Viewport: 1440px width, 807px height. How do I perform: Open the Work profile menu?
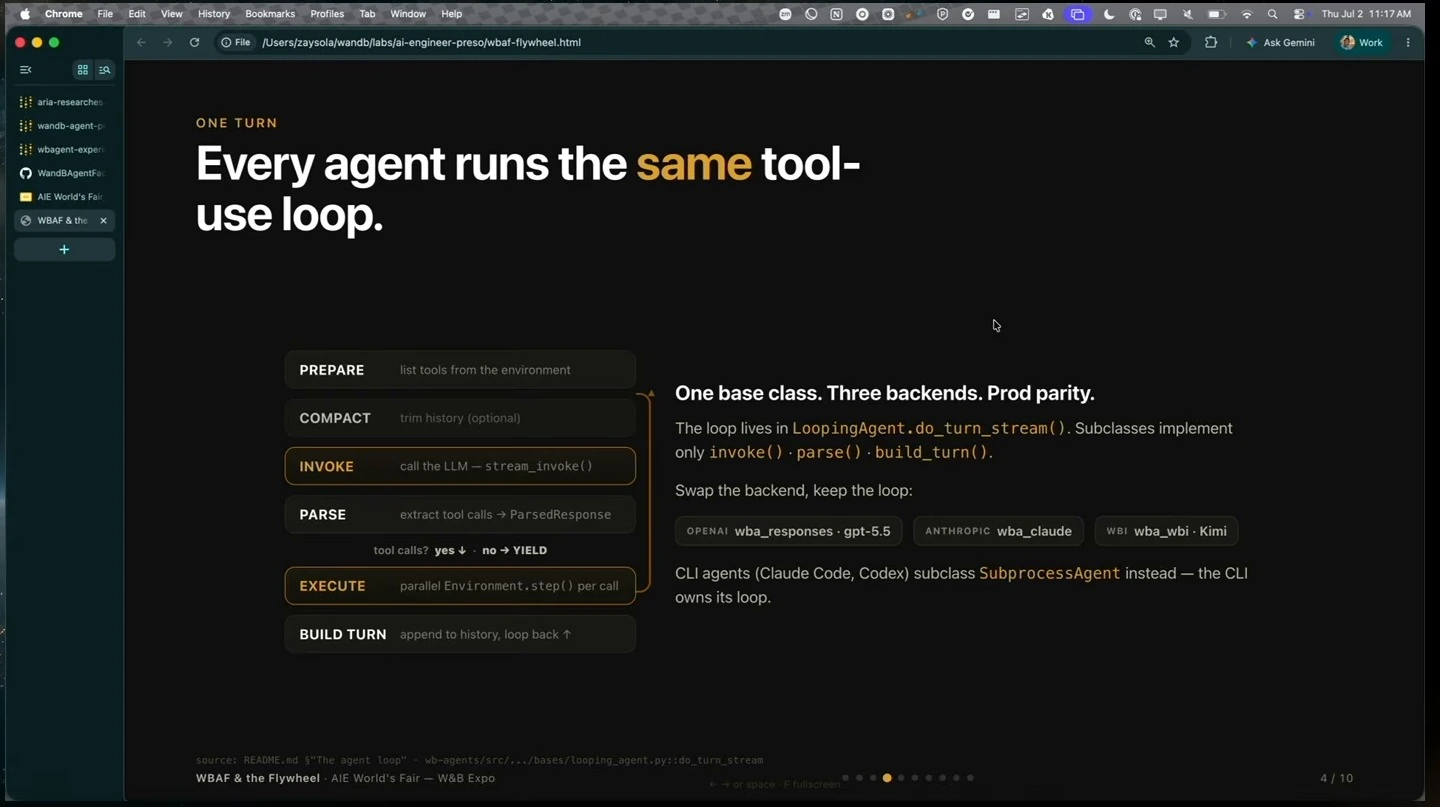(x=1362, y=42)
